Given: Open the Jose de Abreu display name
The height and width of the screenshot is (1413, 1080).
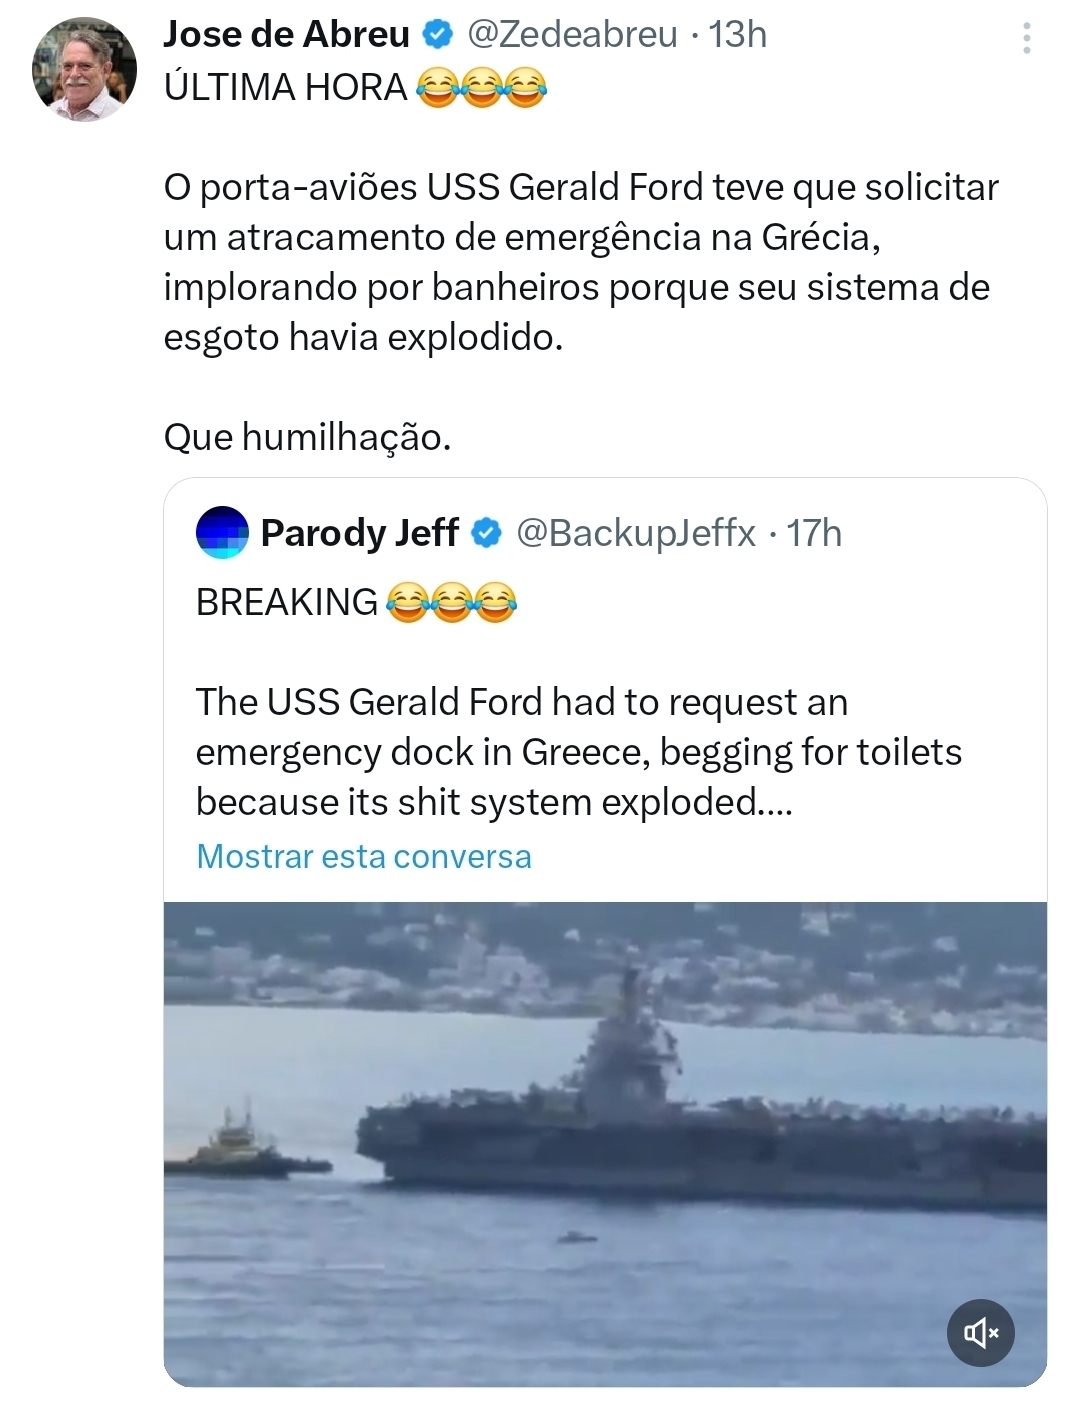Looking at the screenshot, I should [x=286, y=35].
